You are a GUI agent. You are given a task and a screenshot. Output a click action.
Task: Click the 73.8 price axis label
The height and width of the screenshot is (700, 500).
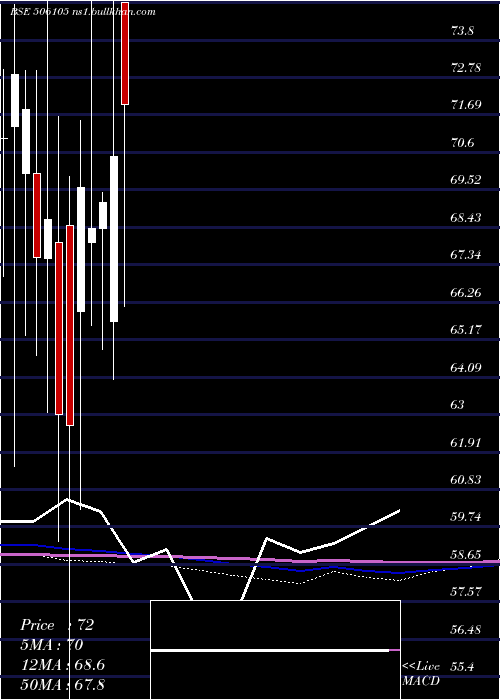coord(462,31)
